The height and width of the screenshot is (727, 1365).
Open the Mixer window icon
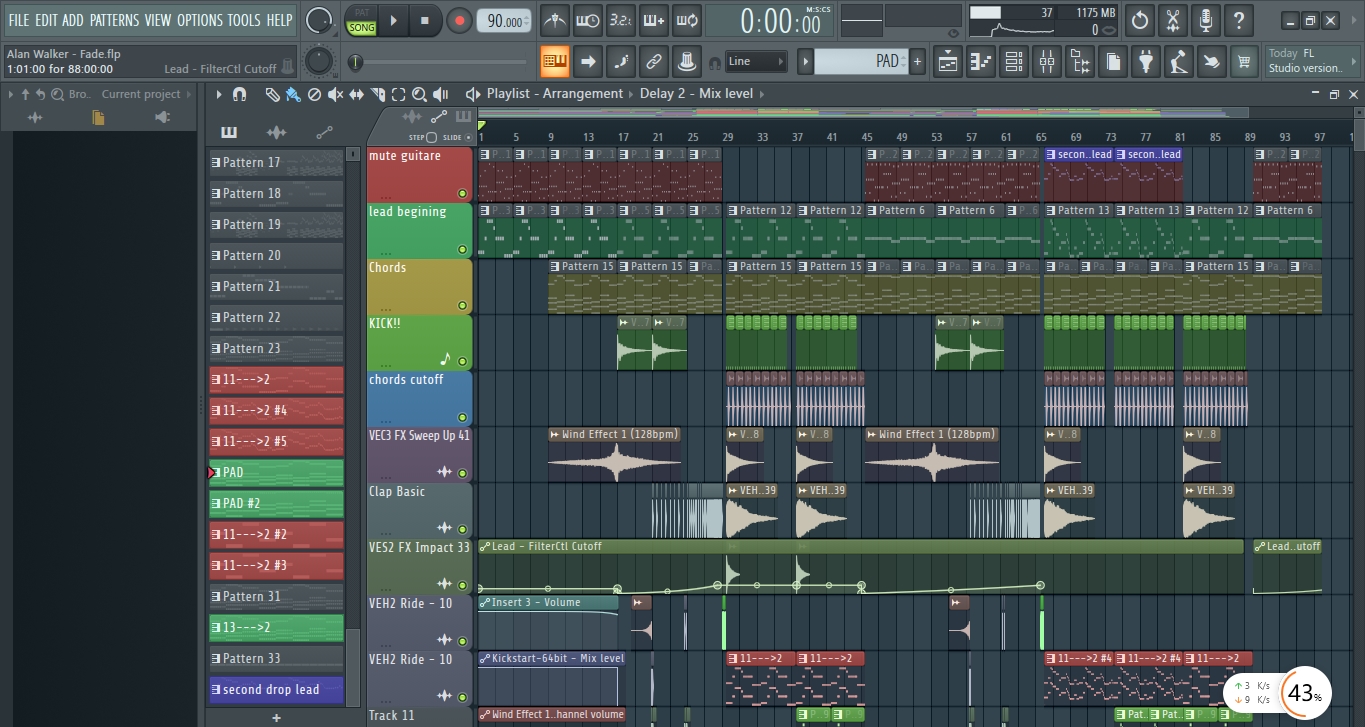click(x=1047, y=62)
